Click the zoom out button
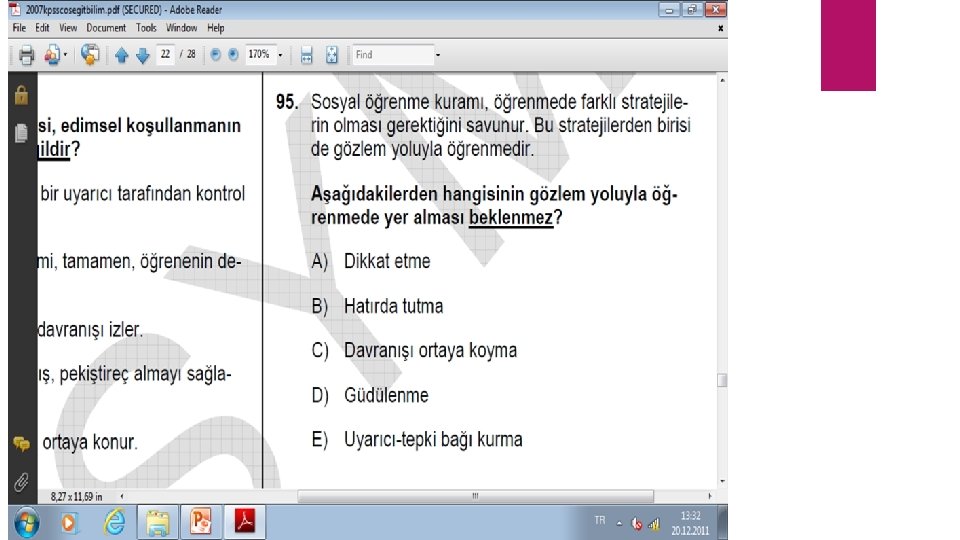 pos(216,54)
